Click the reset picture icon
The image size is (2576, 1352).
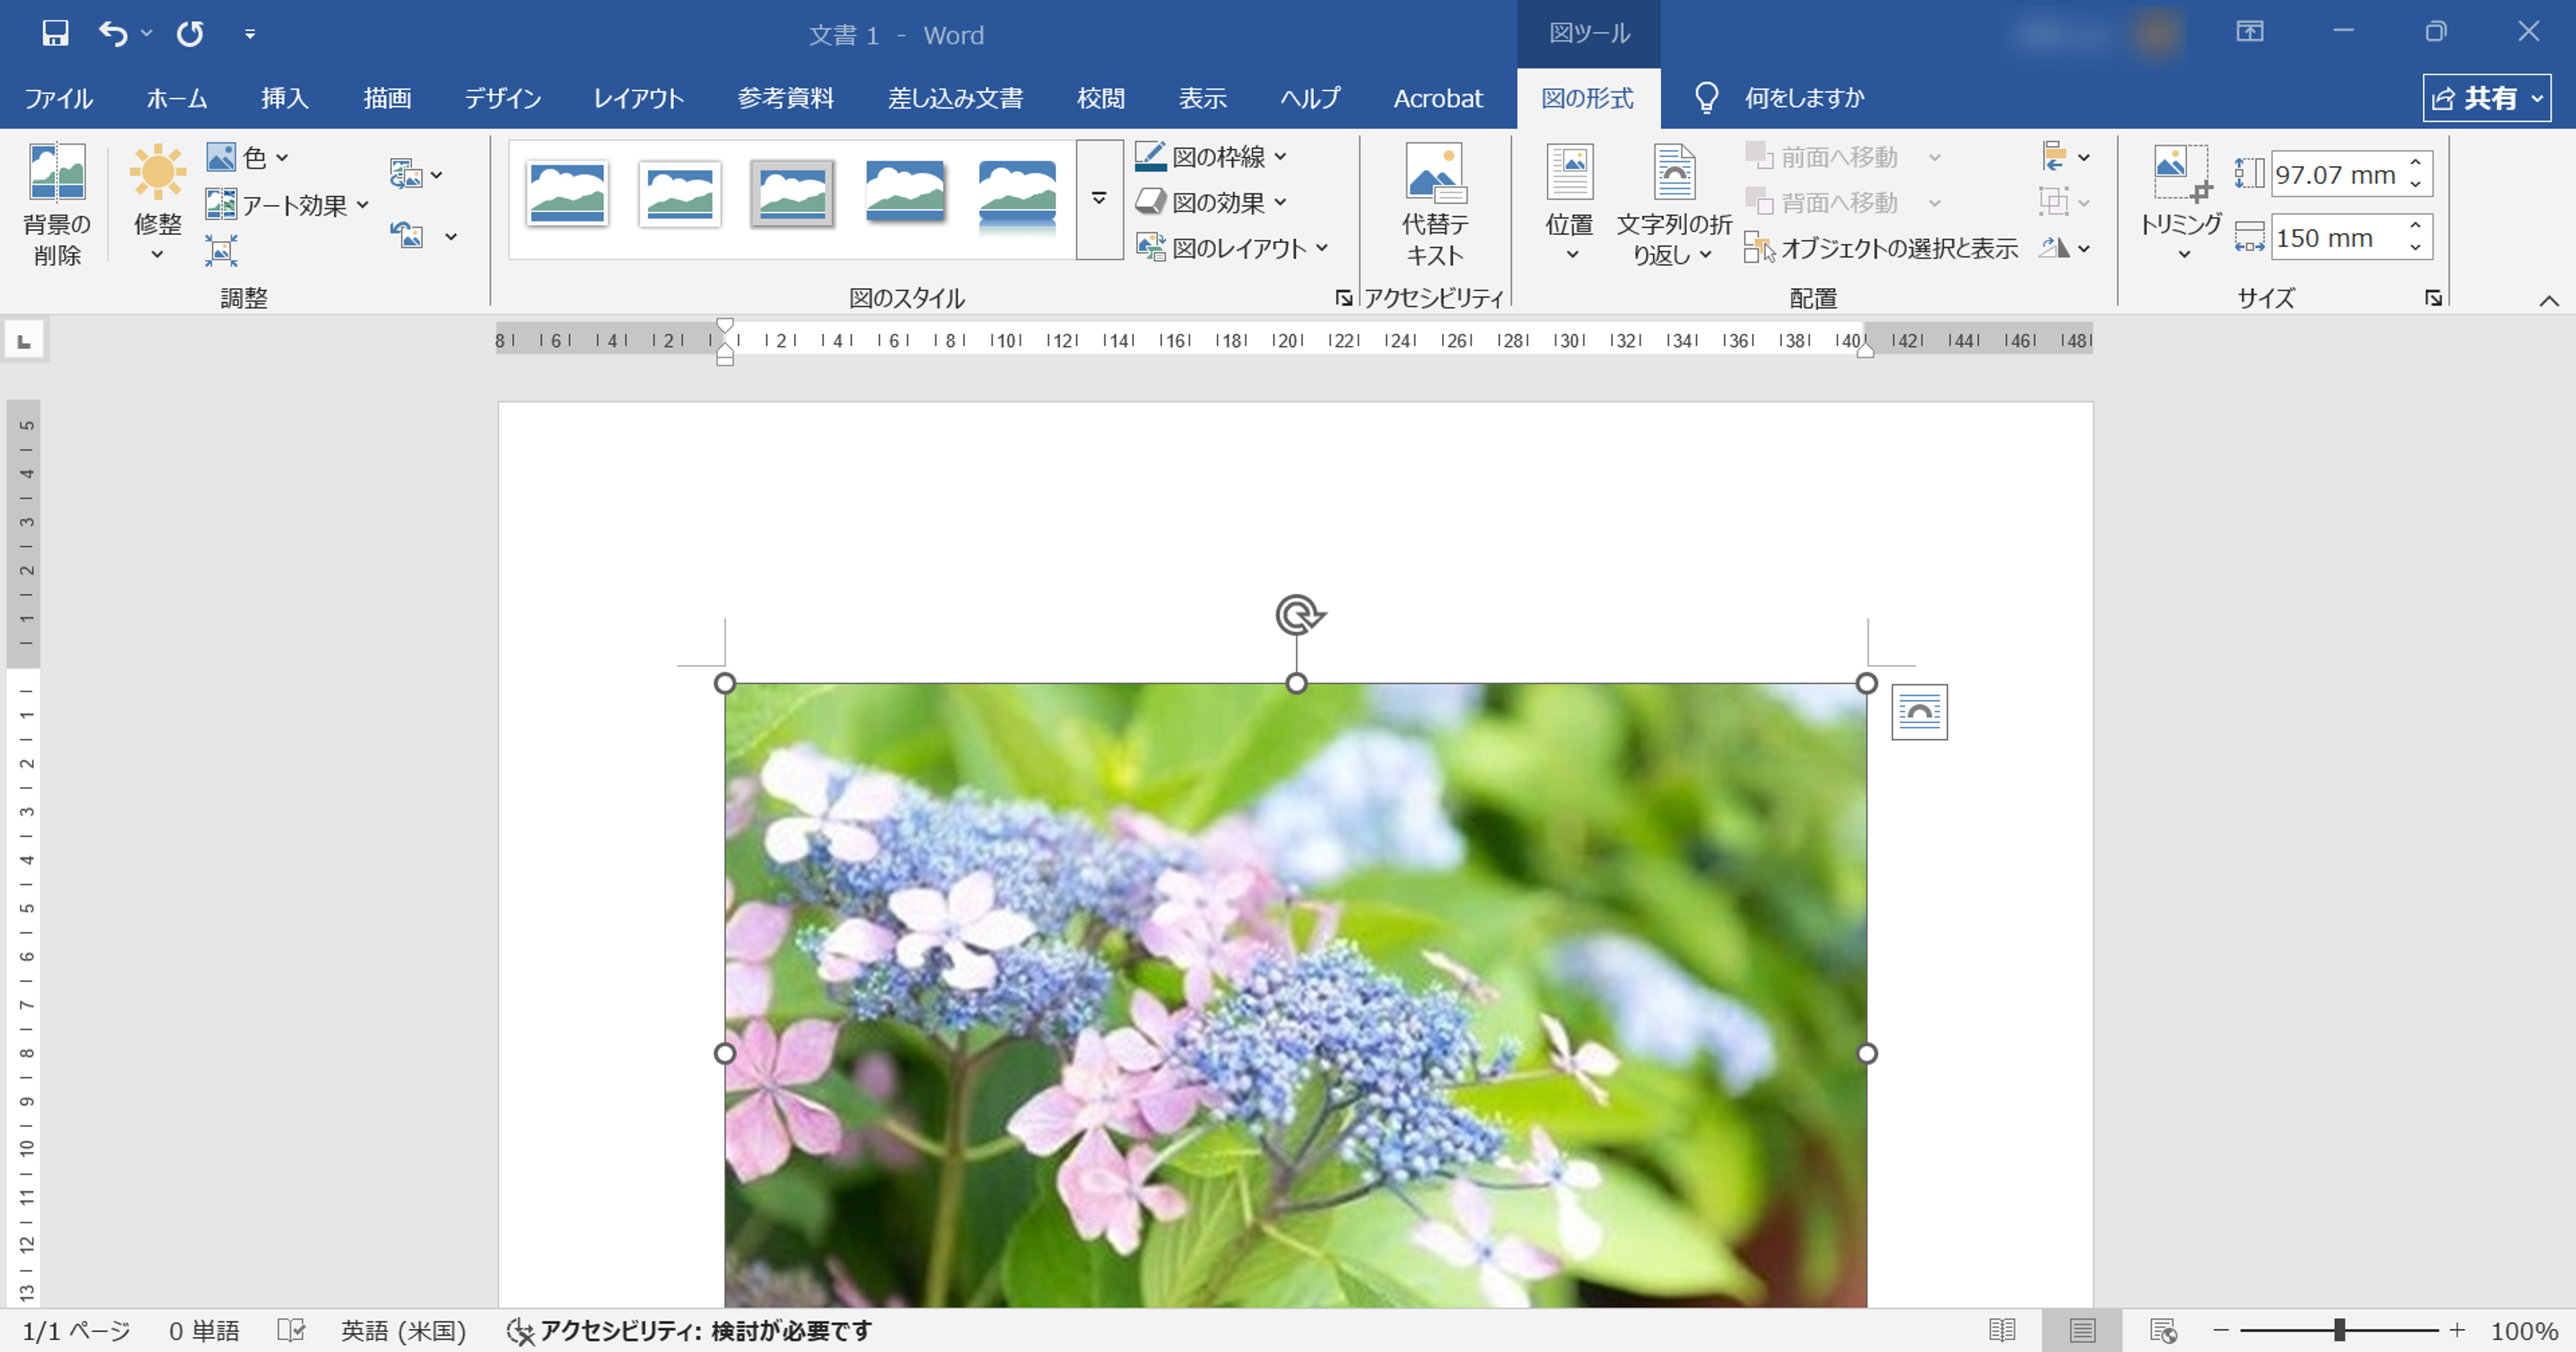coord(407,236)
